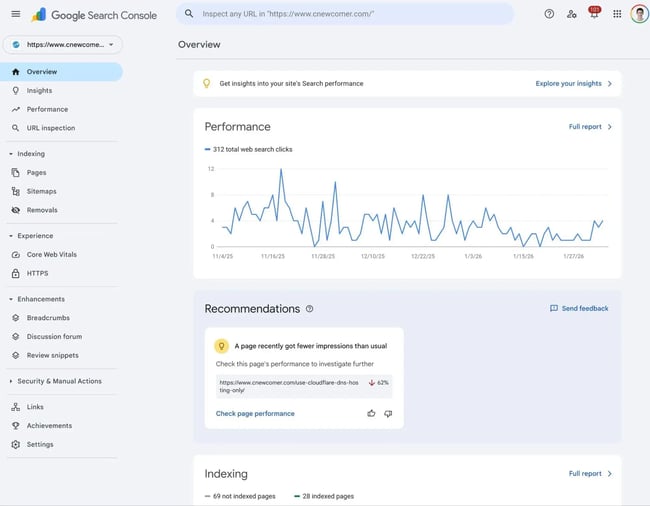Viewport: 650px width, 506px height.
Task: Click the 11/28/25 axis label on the chart
Action: [x=323, y=257]
